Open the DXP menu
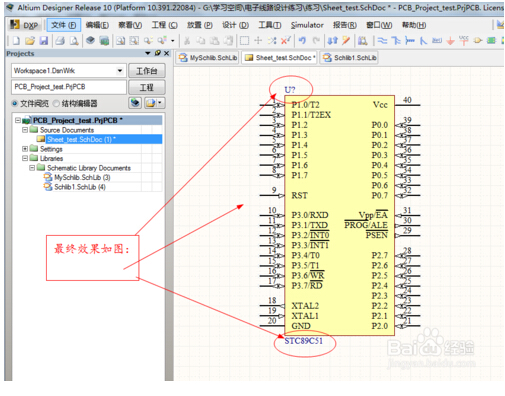This screenshot has width=505, height=396. coord(24,25)
